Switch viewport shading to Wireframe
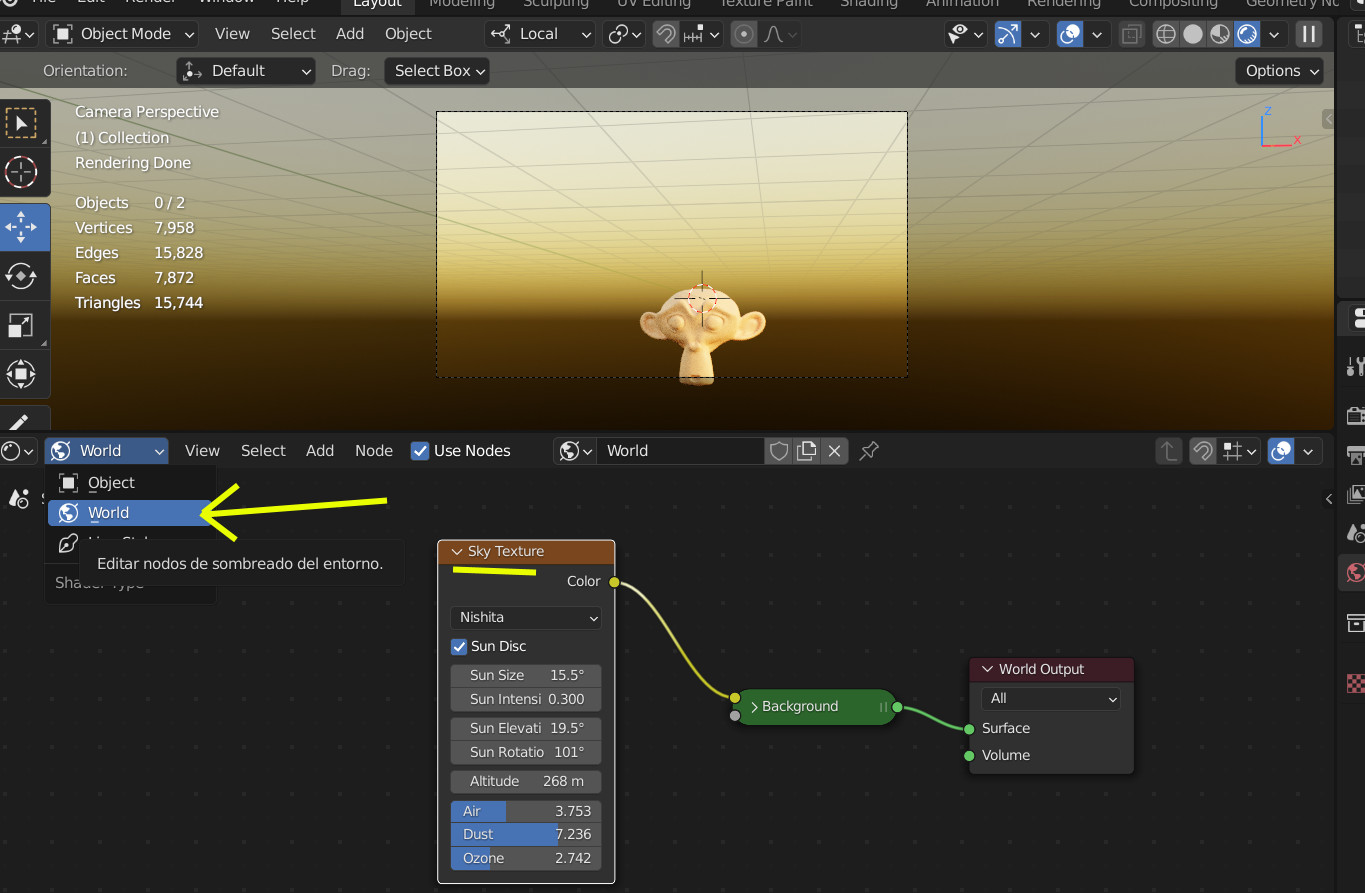Viewport: 1365px width, 893px height. click(1166, 34)
